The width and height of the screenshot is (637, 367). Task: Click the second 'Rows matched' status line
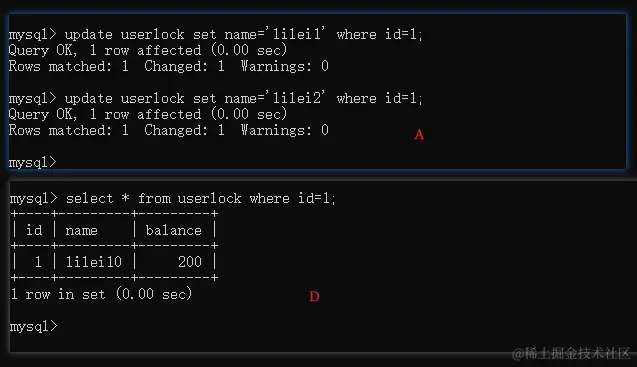169,130
